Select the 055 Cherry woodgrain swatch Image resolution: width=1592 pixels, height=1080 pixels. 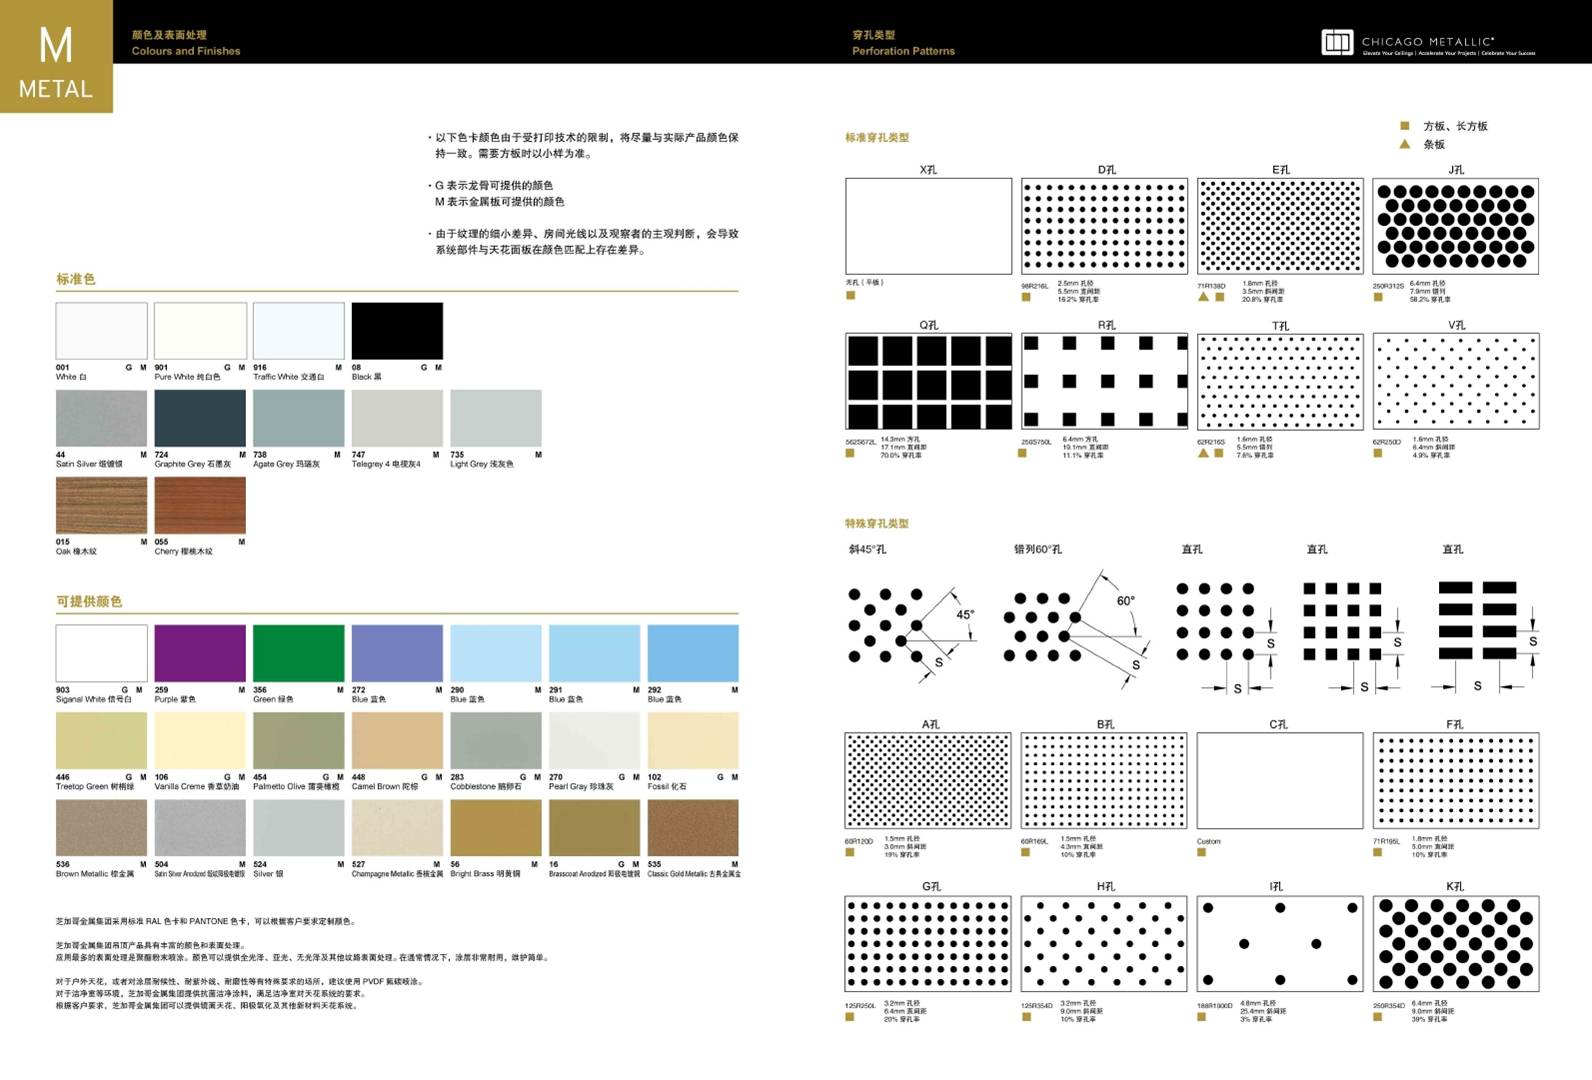point(200,505)
